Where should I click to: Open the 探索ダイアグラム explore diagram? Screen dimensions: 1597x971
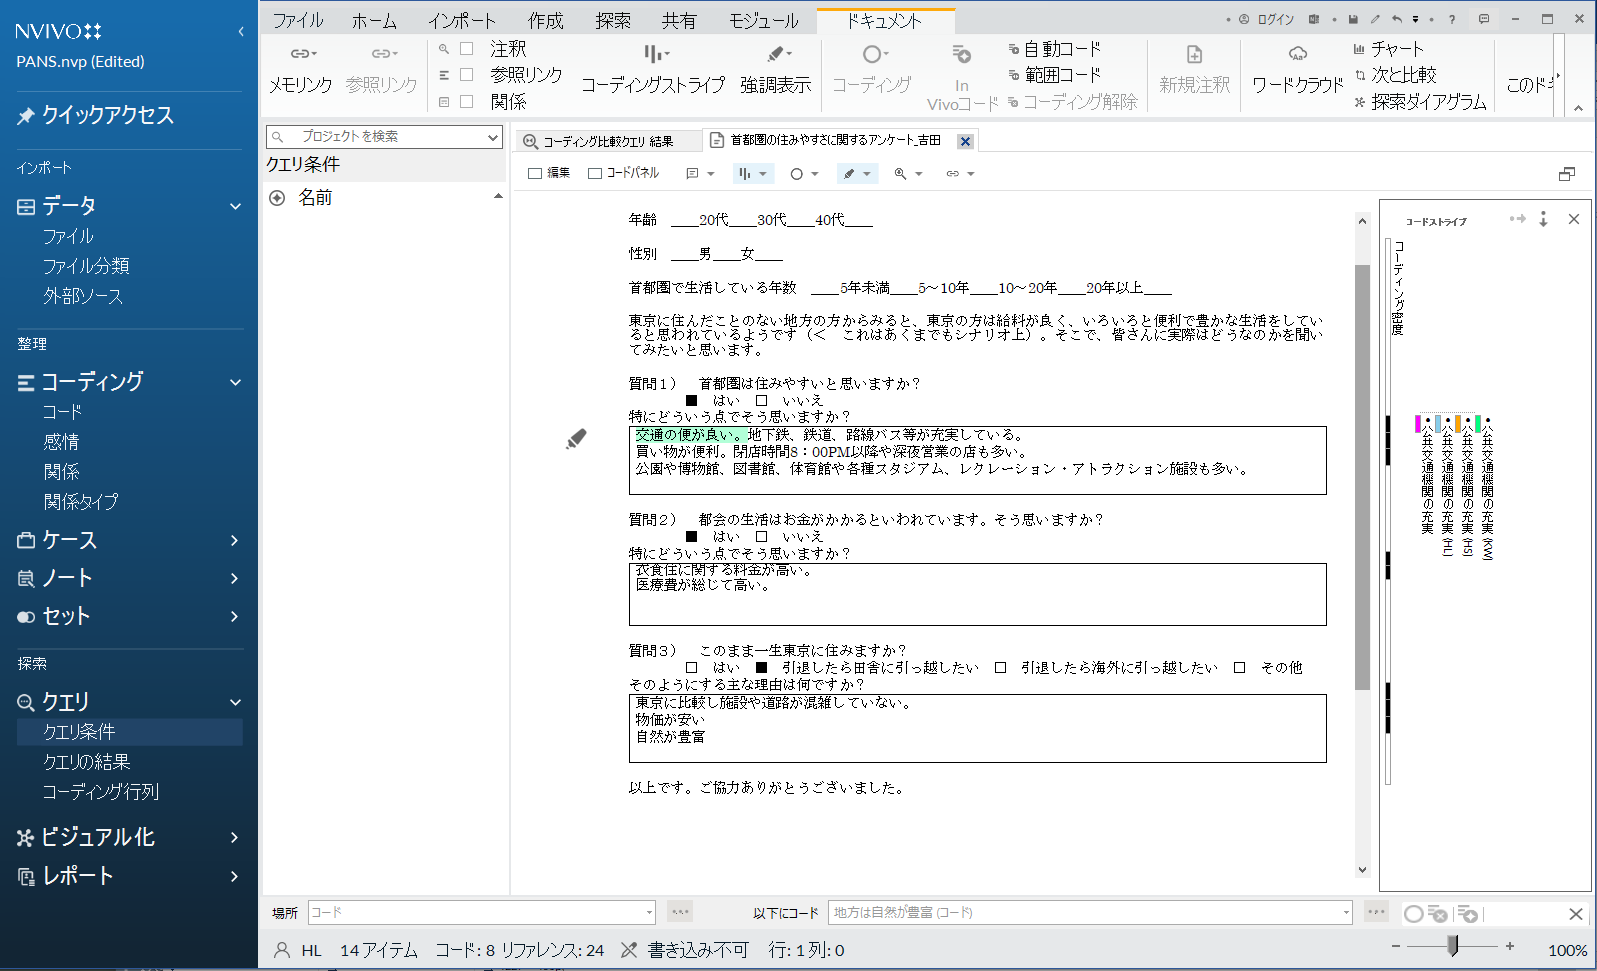tap(1420, 101)
